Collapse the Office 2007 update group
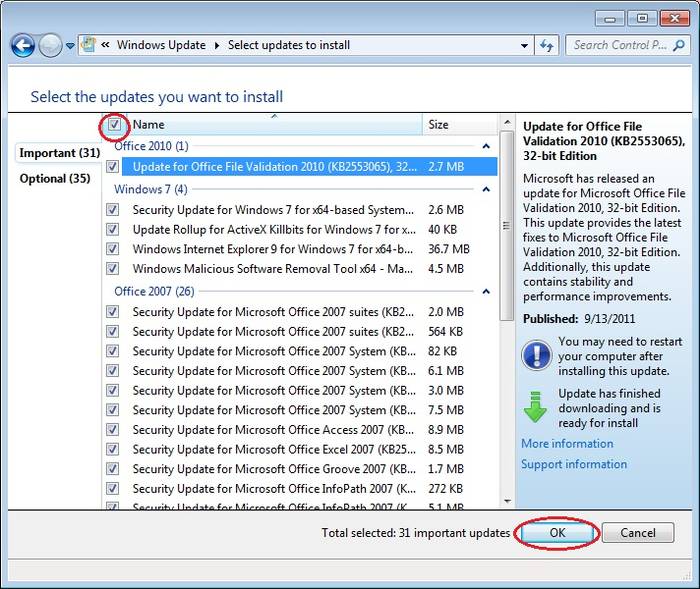Image resolution: width=700 pixels, height=589 pixels. [486, 291]
